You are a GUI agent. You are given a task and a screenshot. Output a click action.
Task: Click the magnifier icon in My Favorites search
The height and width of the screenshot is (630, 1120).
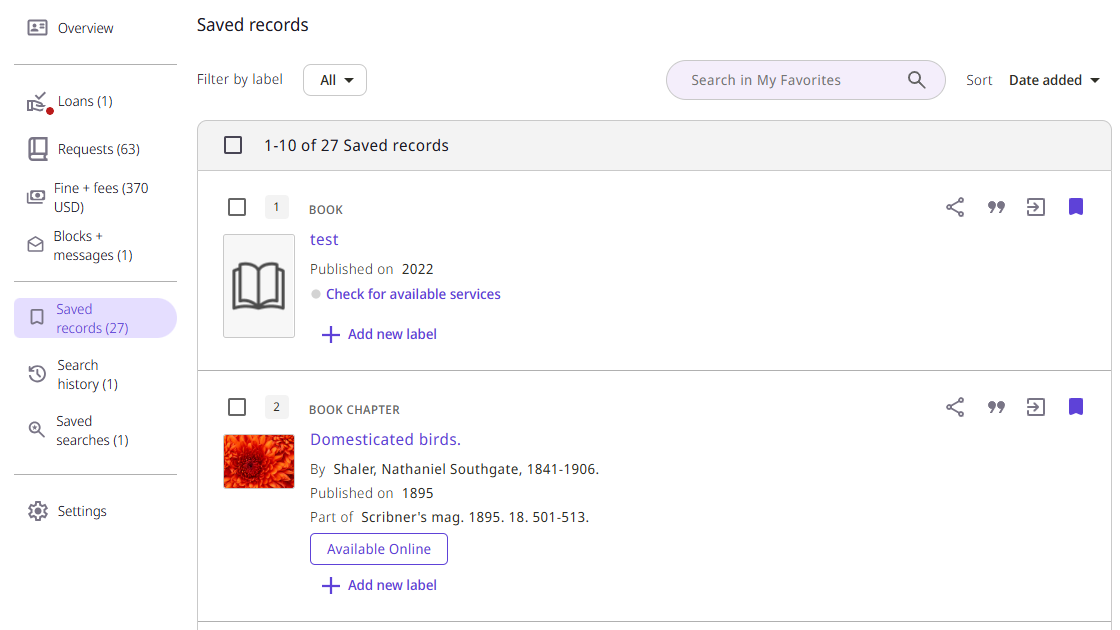coord(916,80)
